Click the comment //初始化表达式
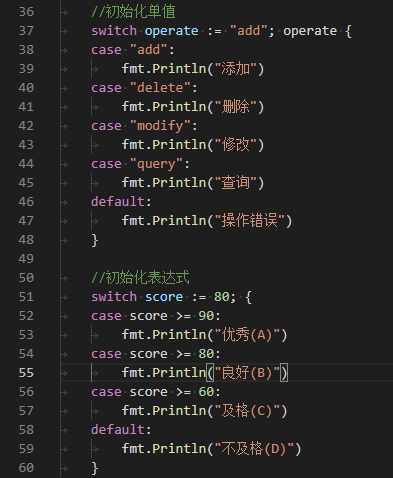The image size is (393, 478). pos(140,278)
